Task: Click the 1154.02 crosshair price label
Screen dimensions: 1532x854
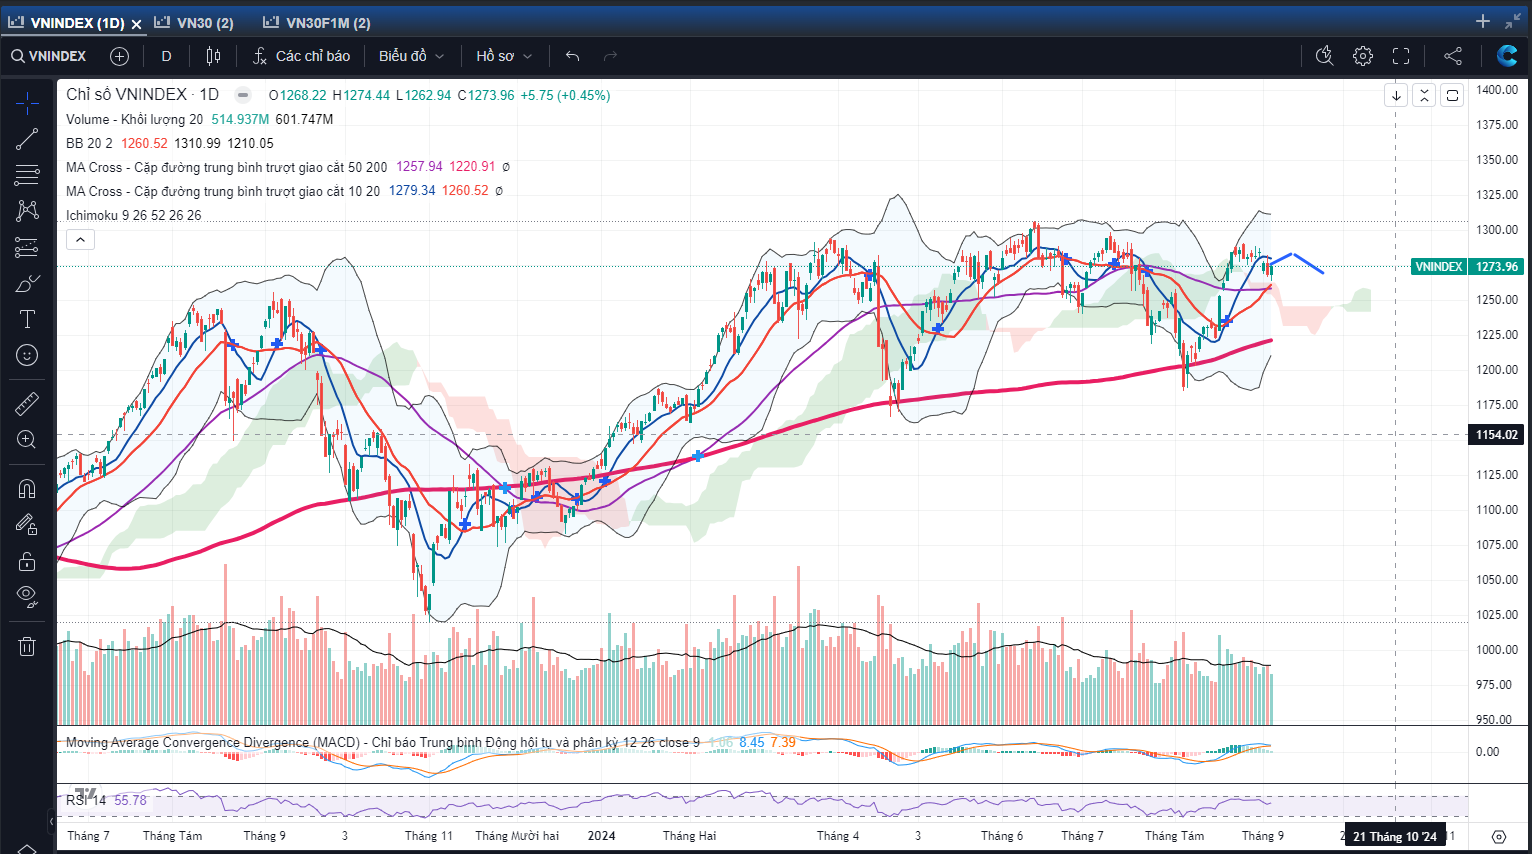Action: pyautogui.click(x=1497, y=435)
